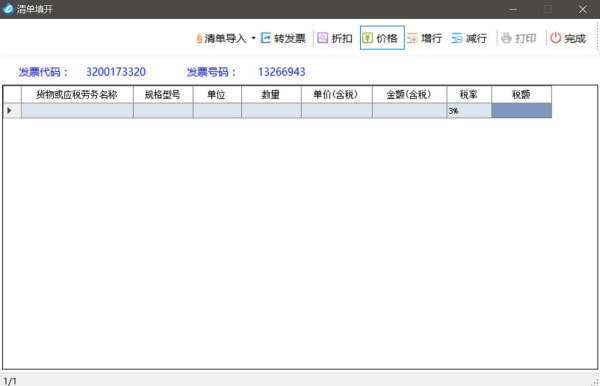Click the 转发票 toolbar icon

point(266,38)
